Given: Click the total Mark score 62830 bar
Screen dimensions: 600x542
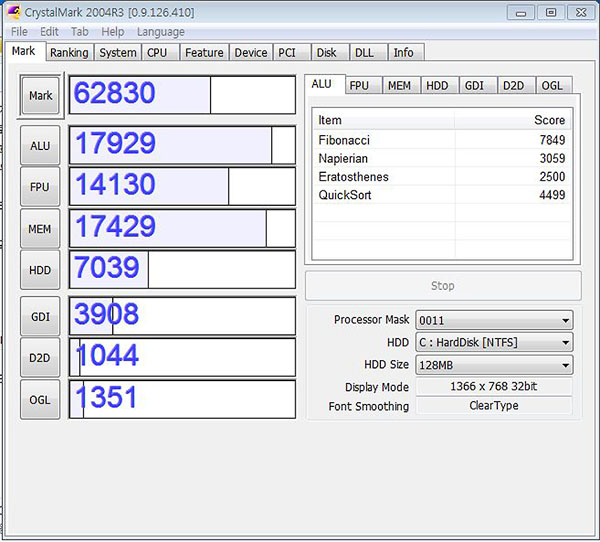Looking at the screenshot, I should click(182, 95).
